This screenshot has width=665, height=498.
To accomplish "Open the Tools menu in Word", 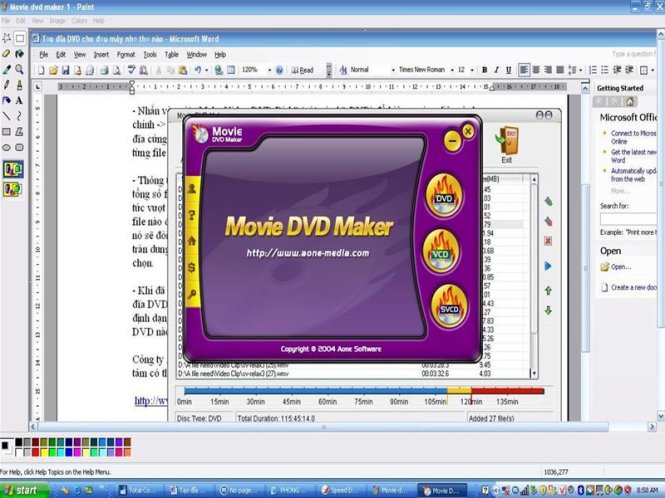I will 150,55.
